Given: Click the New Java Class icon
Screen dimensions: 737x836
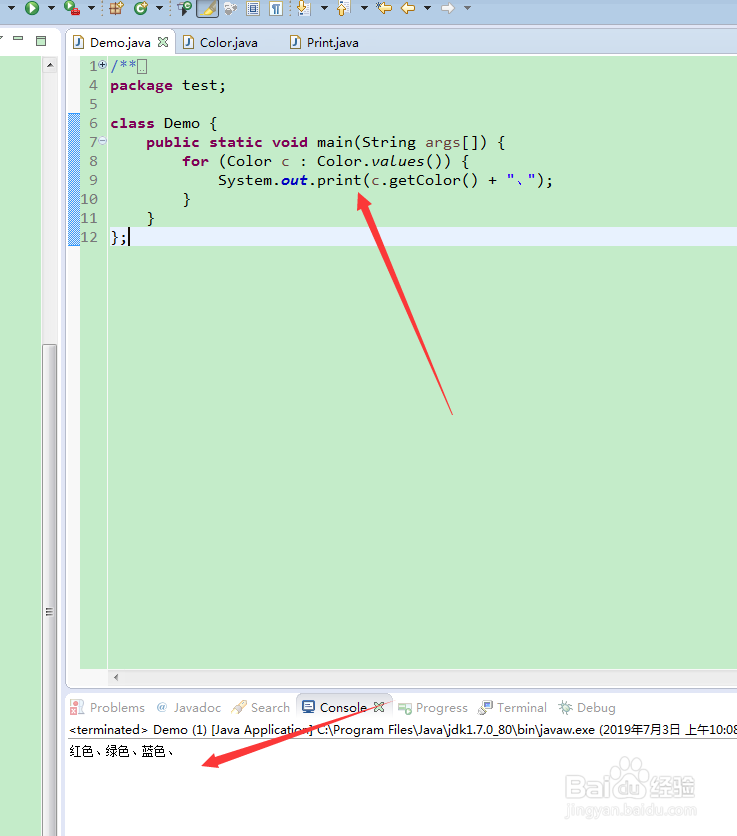Looking at the screenshot, I should 141,8.
